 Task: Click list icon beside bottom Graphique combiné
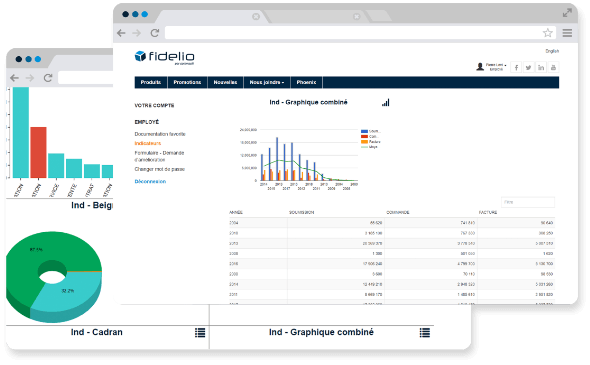pos(425,332)
